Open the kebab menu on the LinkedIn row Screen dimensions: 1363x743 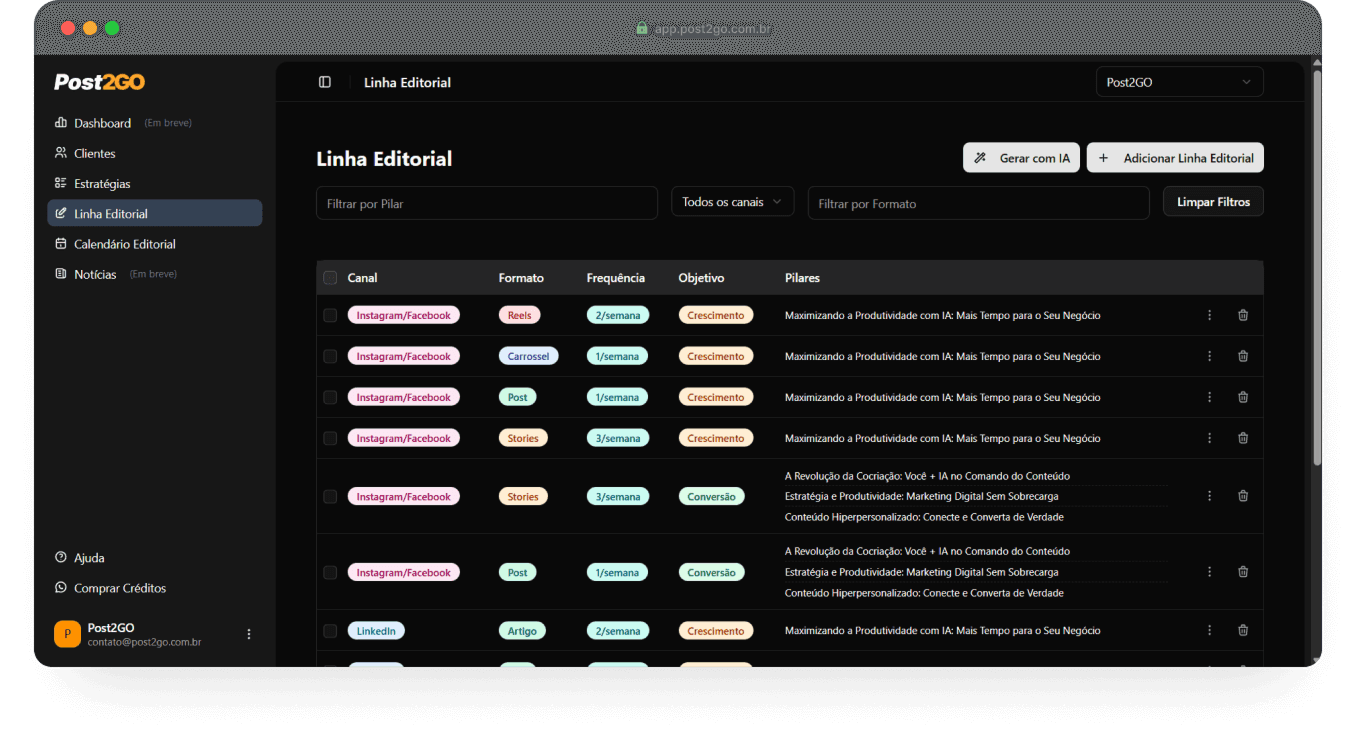pos(1209,630)
